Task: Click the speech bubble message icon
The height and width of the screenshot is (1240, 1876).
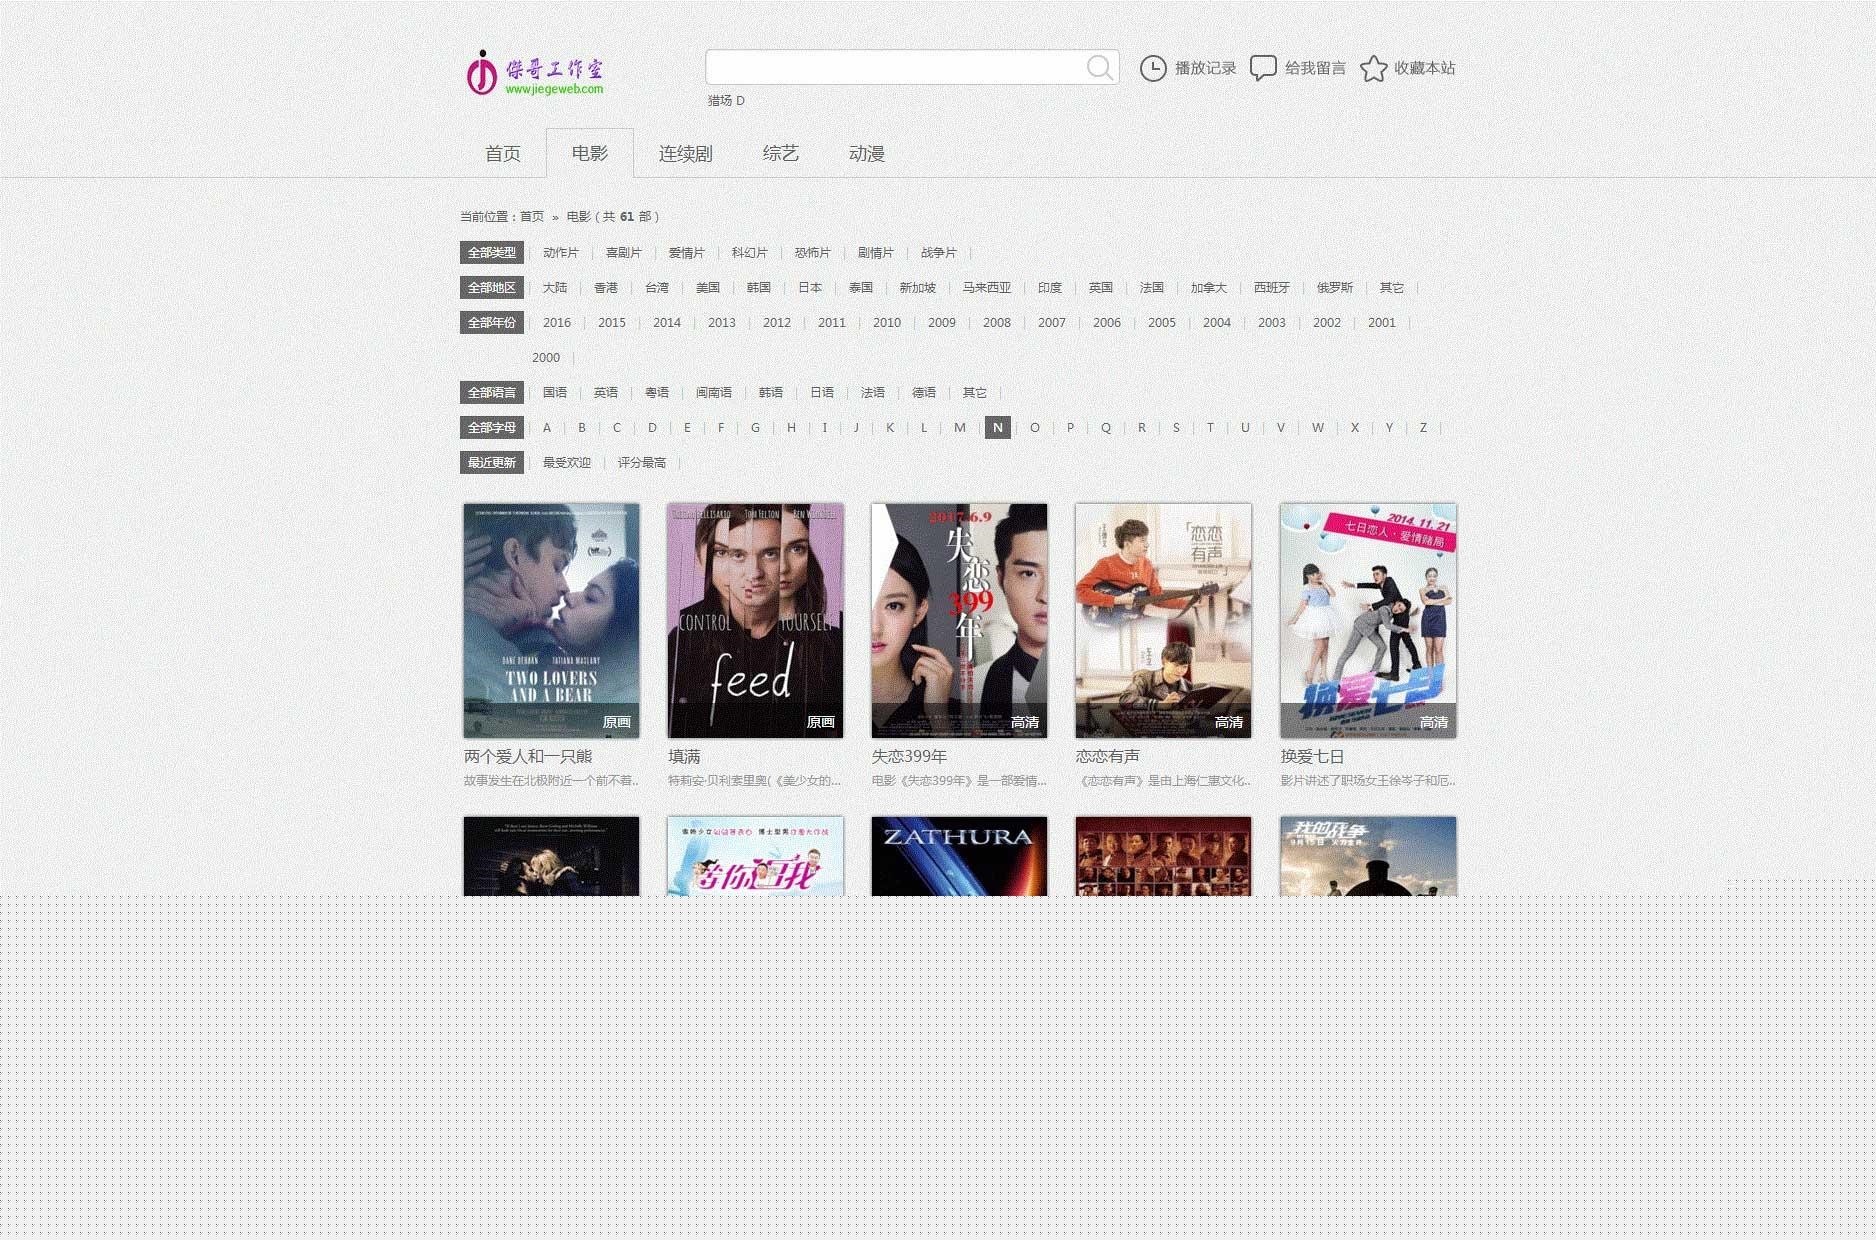Action: (1263, 68)
